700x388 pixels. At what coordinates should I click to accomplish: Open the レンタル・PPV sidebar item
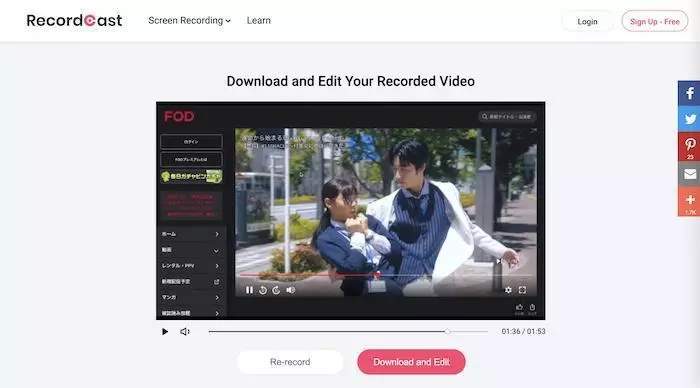click(191, 266)
